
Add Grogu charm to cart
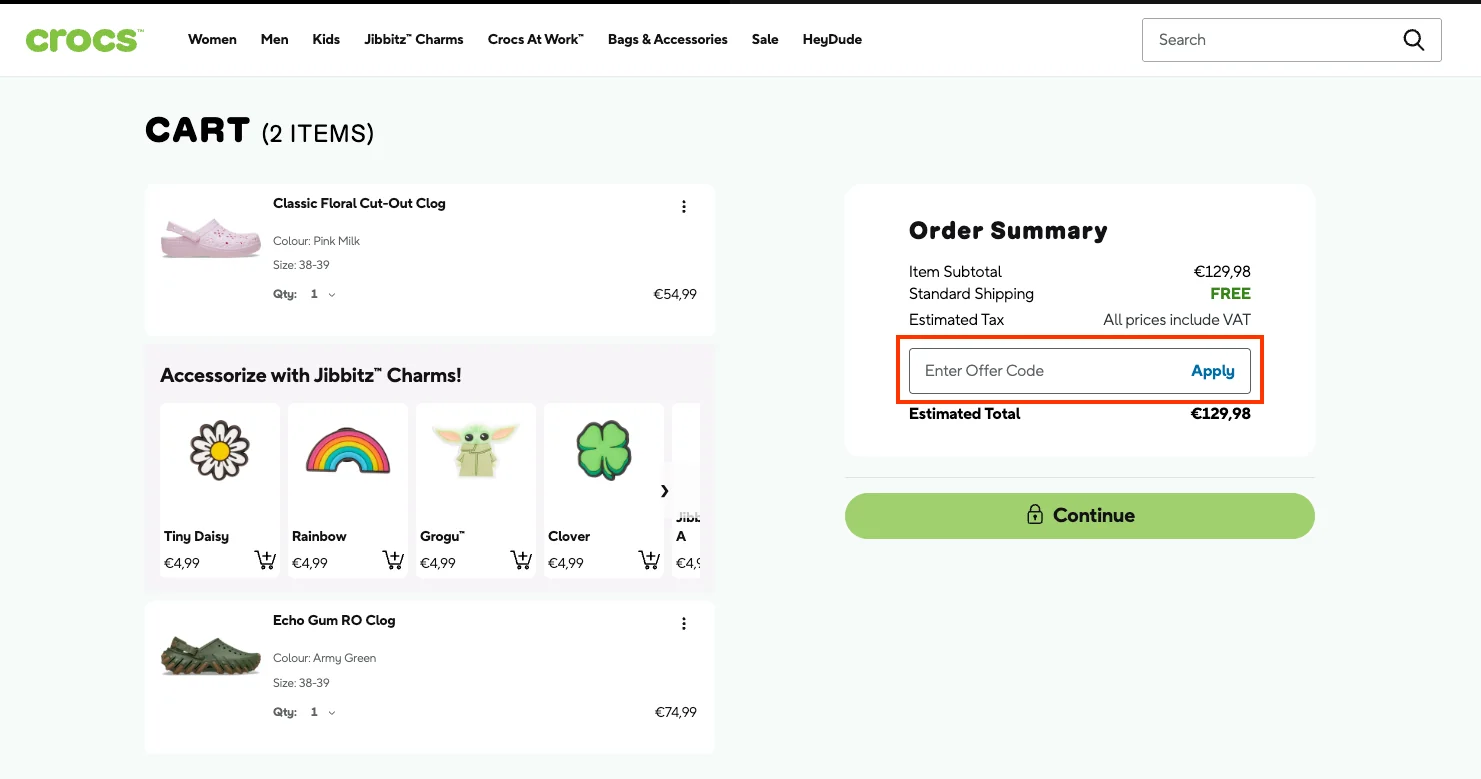click(x=521, y=560)
